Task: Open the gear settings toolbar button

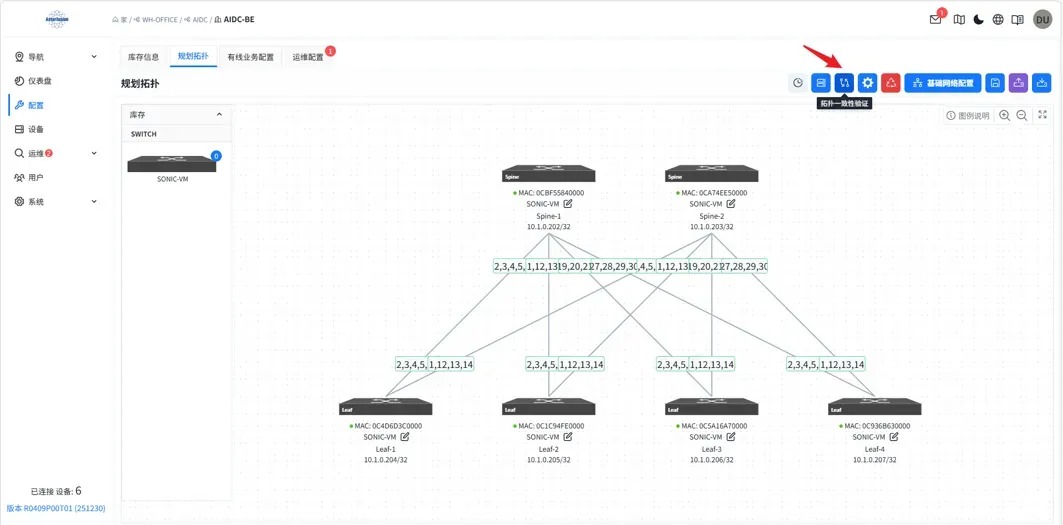Action: point(867,83)
